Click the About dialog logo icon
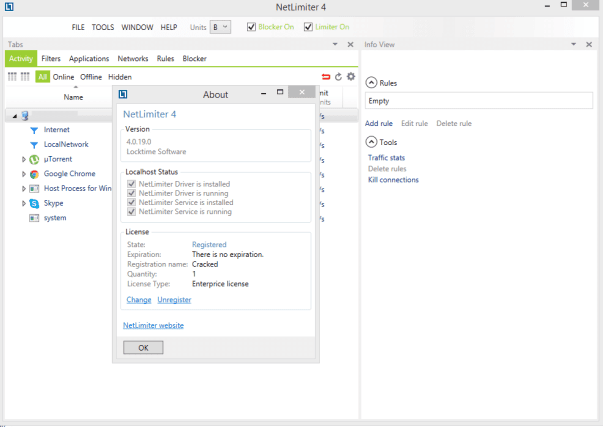Screen dimensions: 603x427 coord(123,94)
